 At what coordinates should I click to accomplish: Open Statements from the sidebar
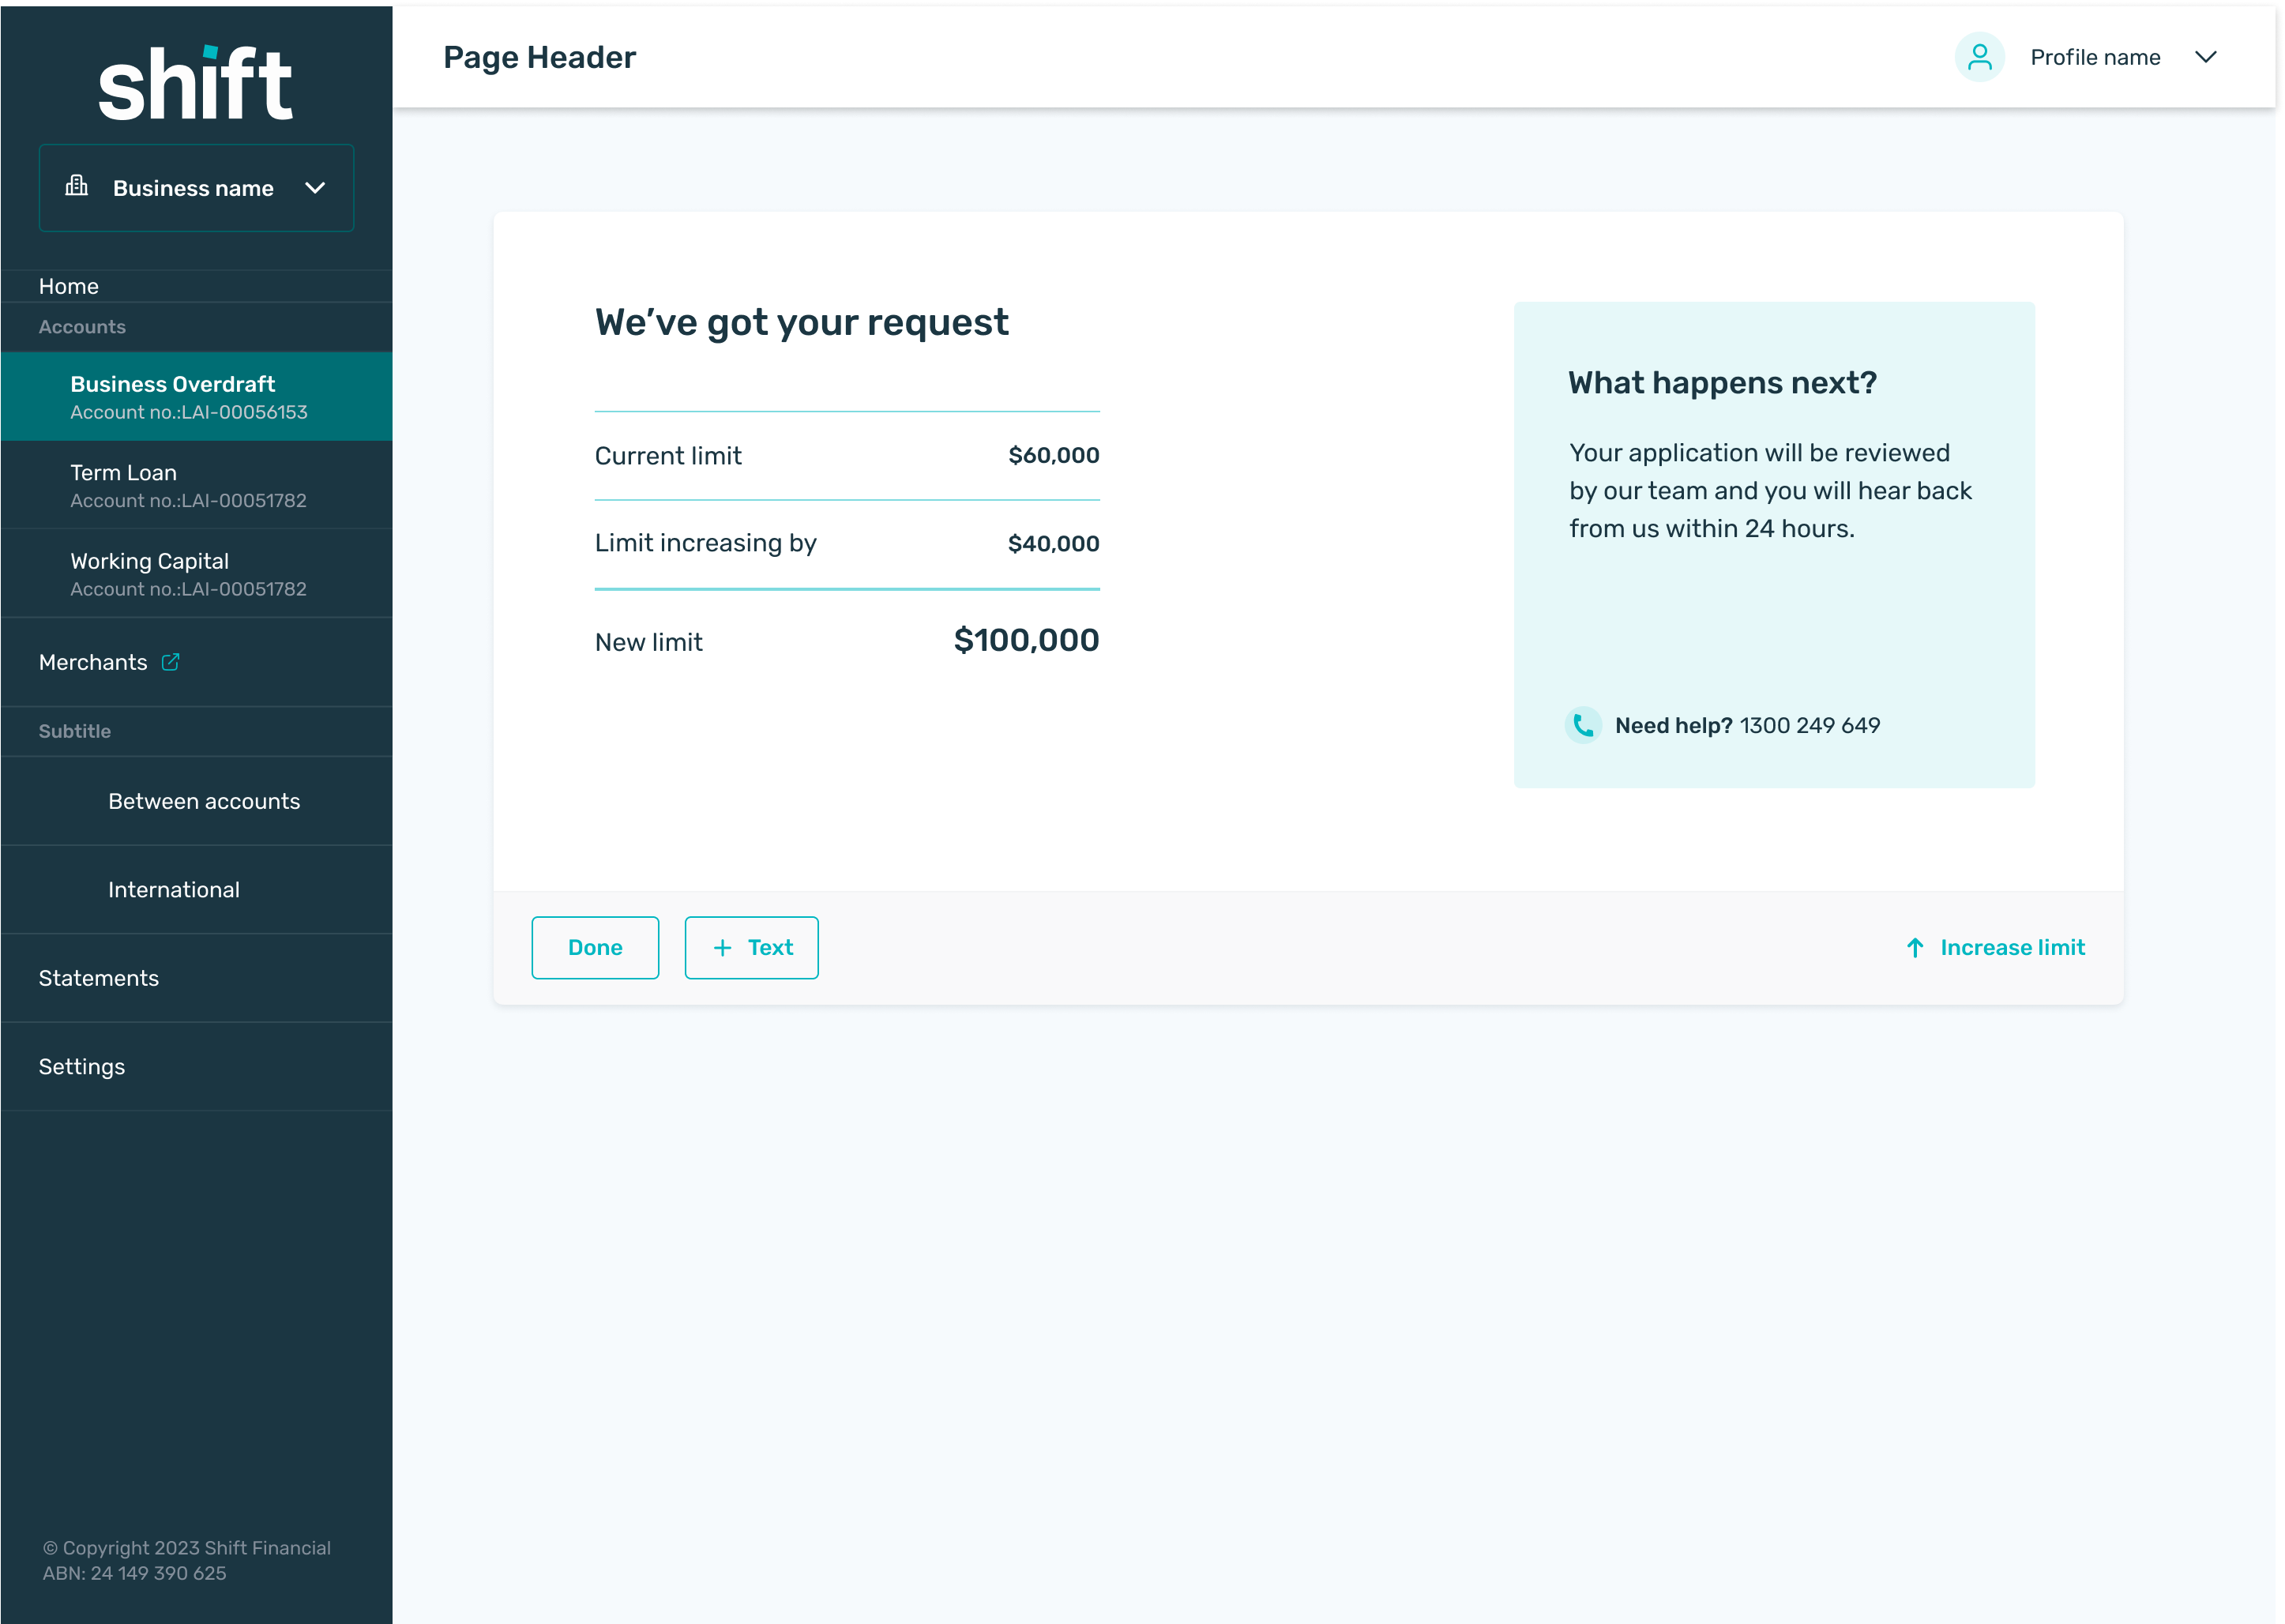point(99,978)
